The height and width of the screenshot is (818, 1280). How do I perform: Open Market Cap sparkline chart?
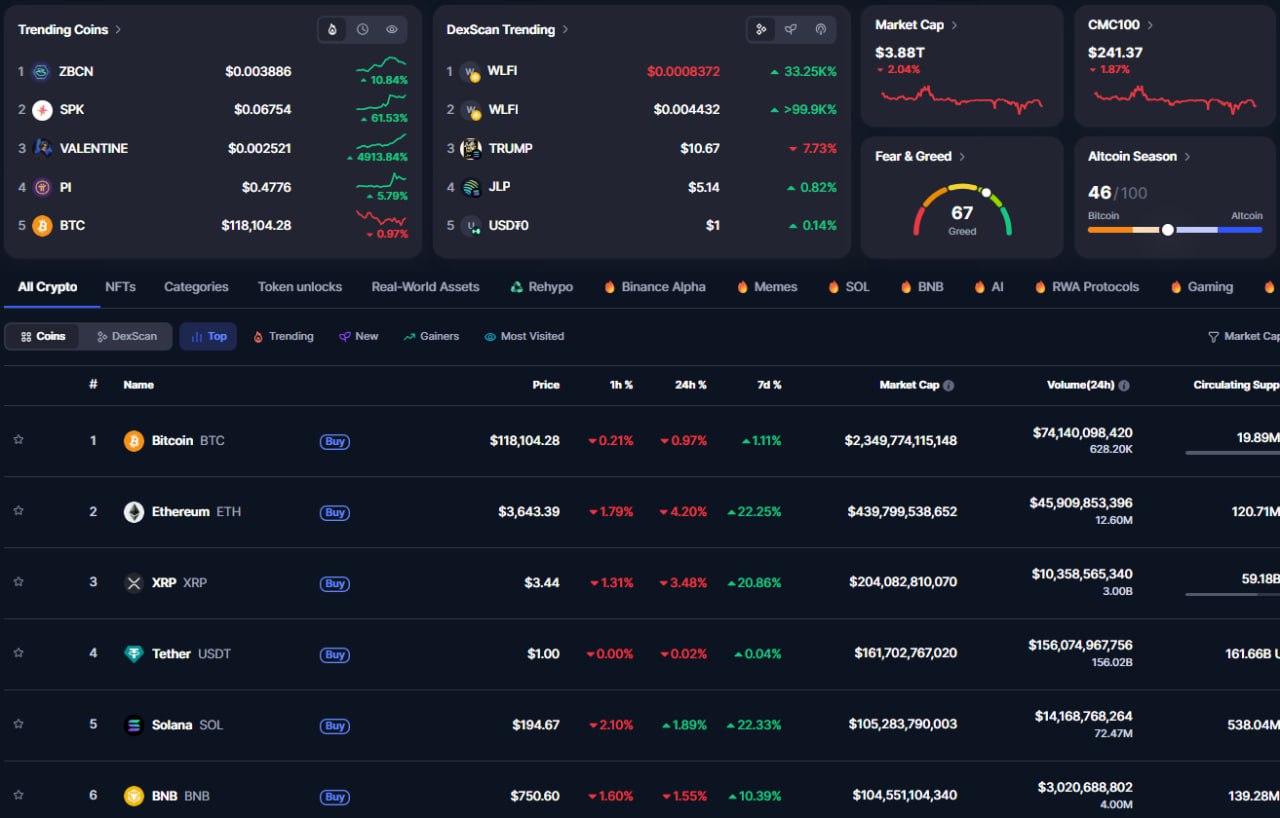point(961,99)
